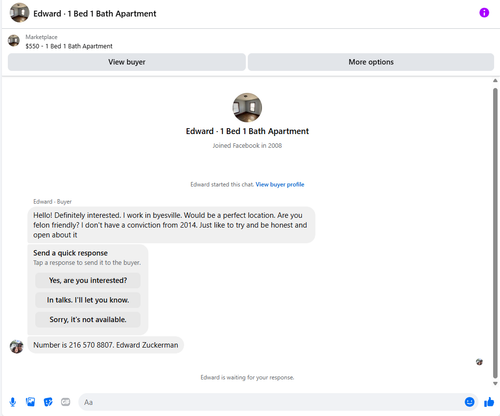Screen dimensions: 500x416
Task: Click scrollbar up arrow
Action: (x=495, y=80)
